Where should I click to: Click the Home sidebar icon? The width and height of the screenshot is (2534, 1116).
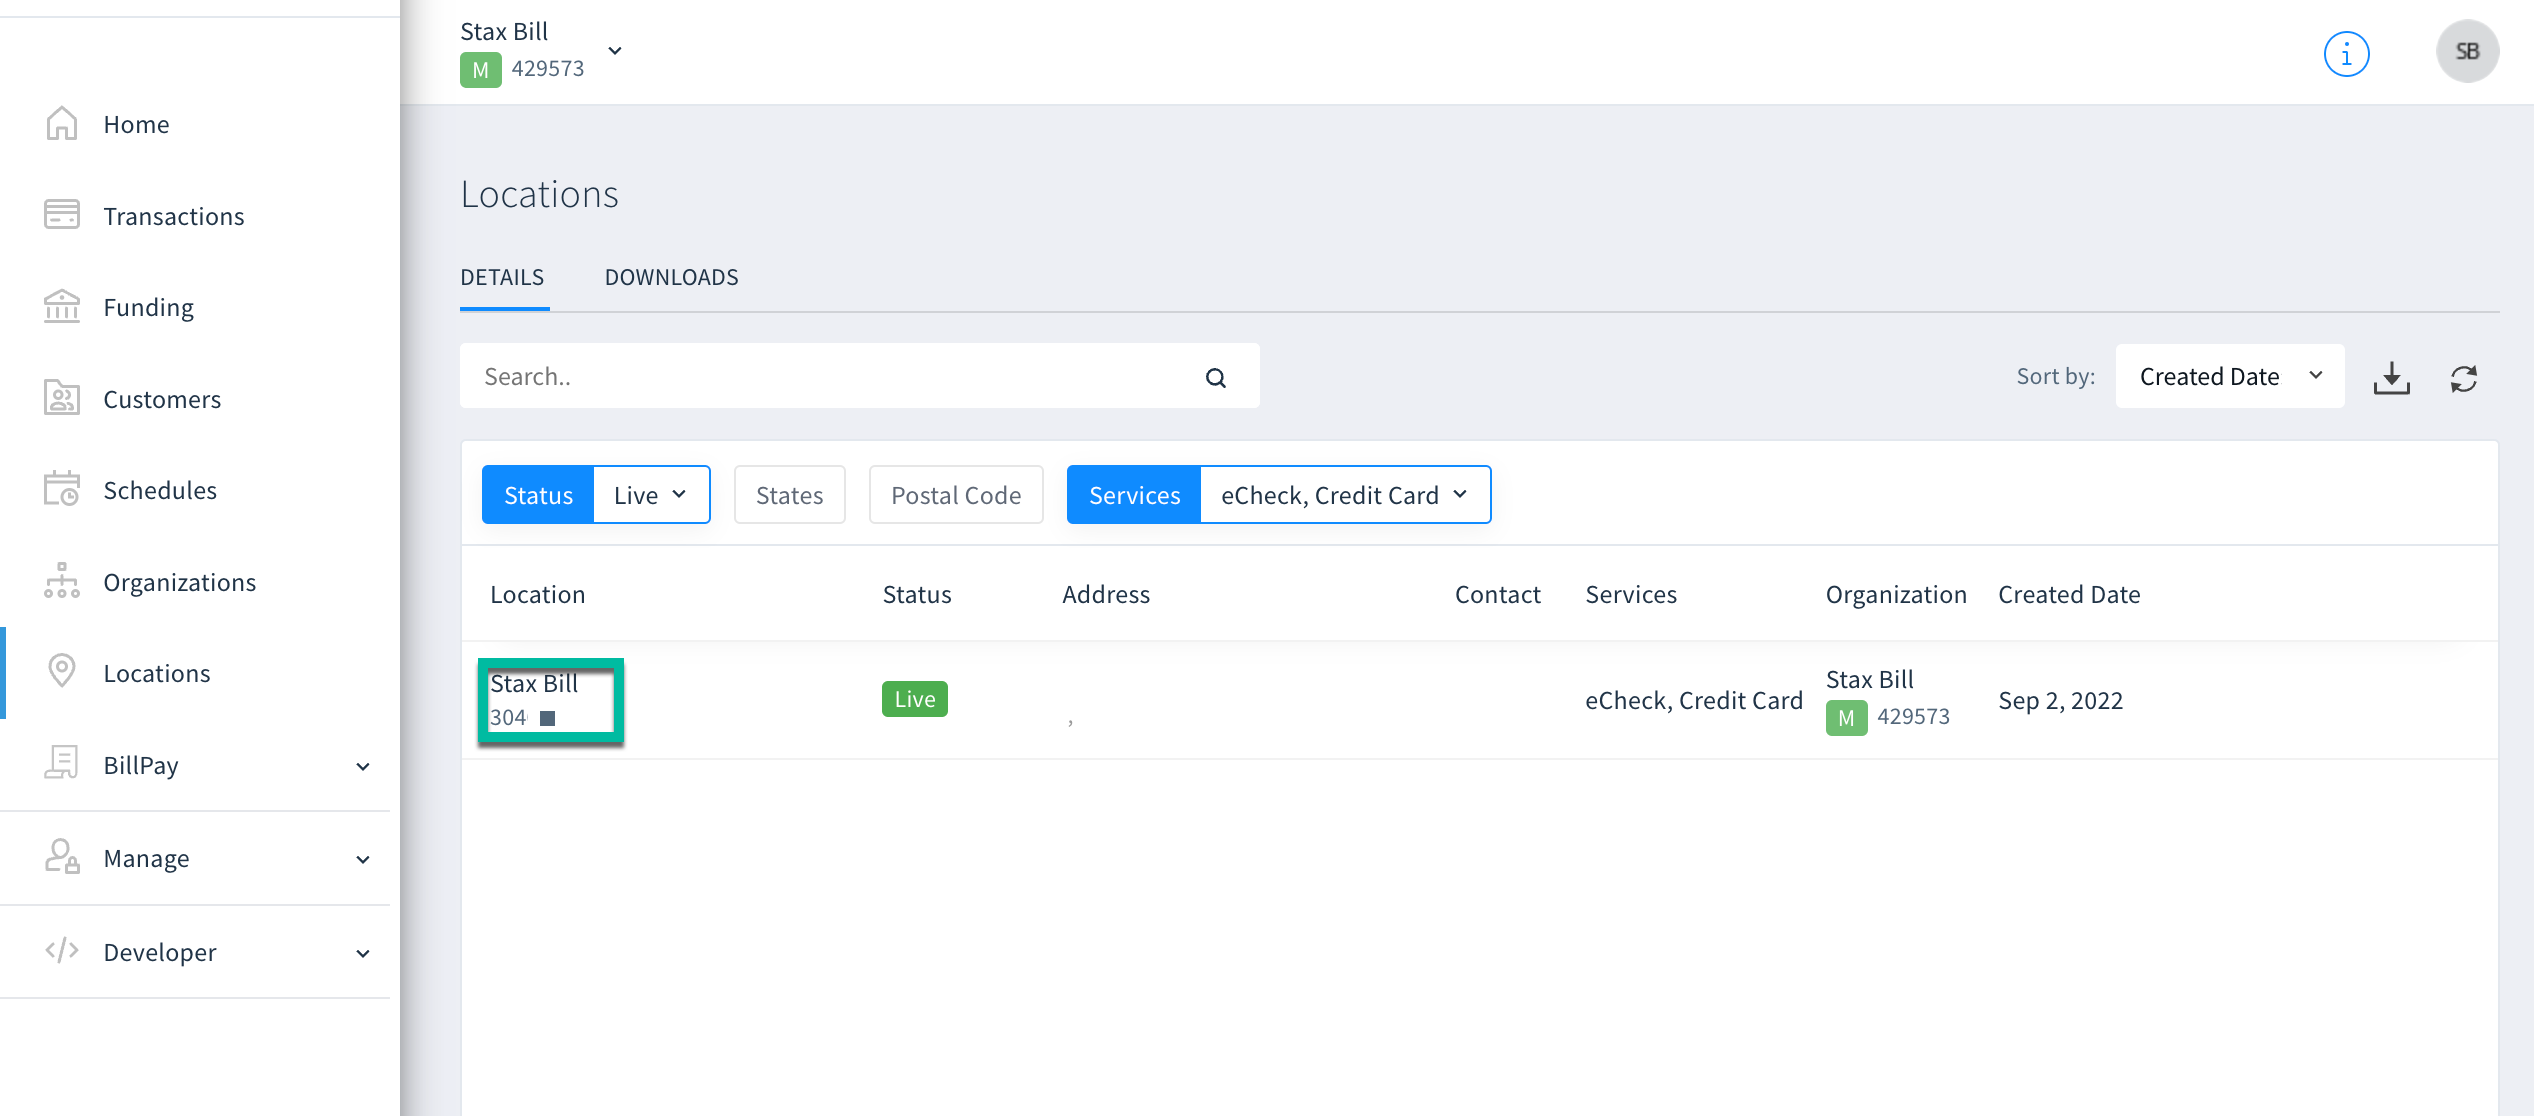(x=62, y=124)
